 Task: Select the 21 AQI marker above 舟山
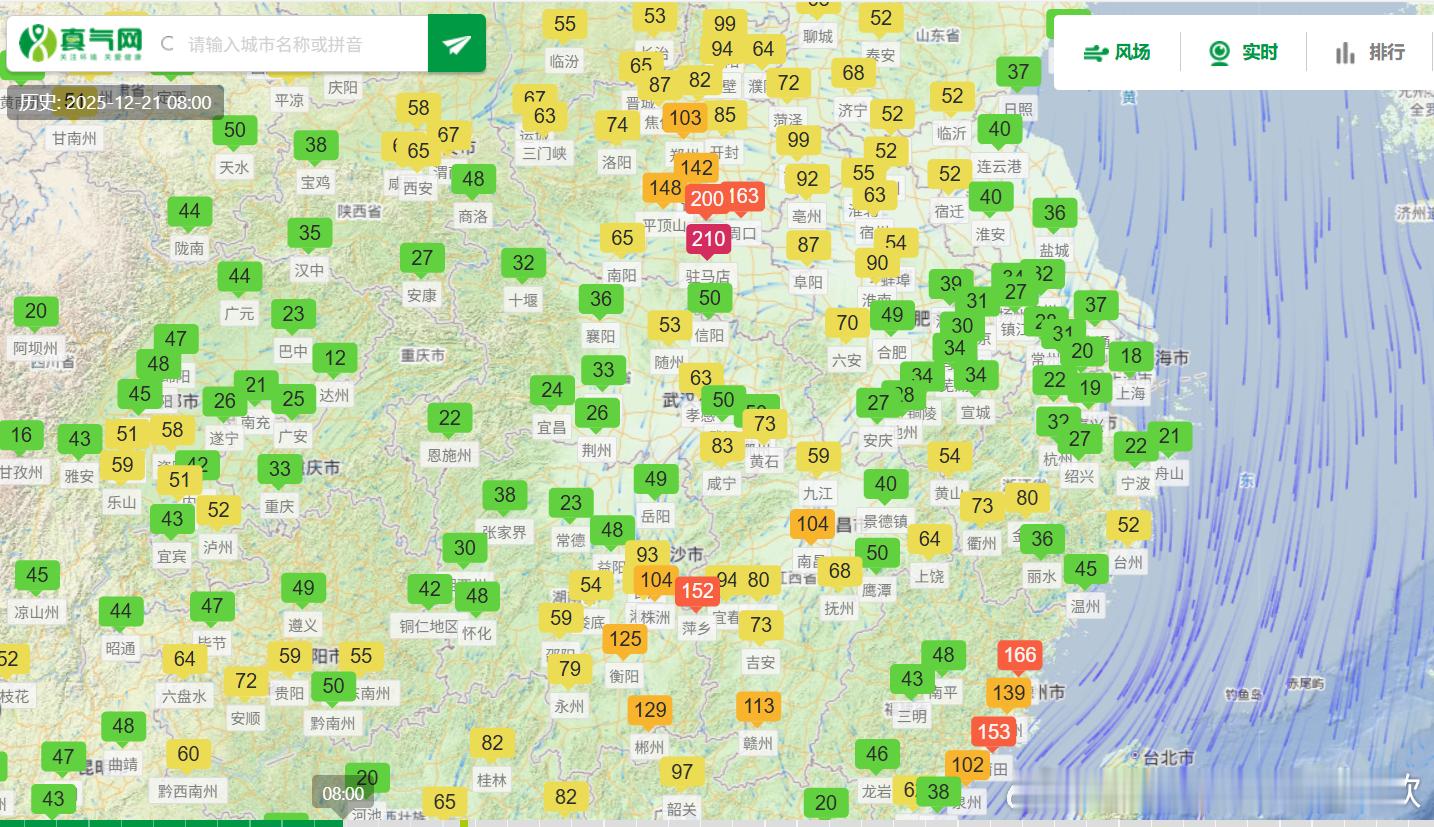1169,435
